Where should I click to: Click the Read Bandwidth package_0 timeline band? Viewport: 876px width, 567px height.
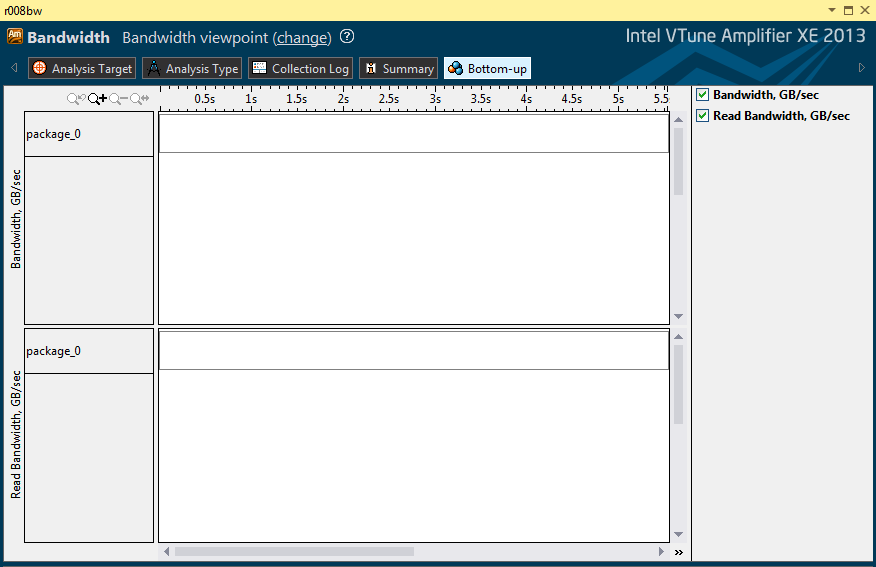pos(414,350)
